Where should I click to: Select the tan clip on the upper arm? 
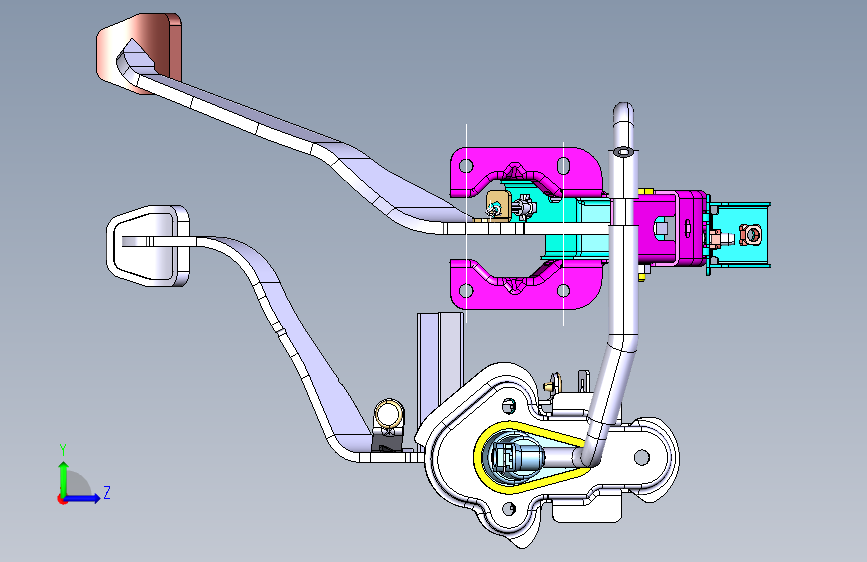coord(498,206)
